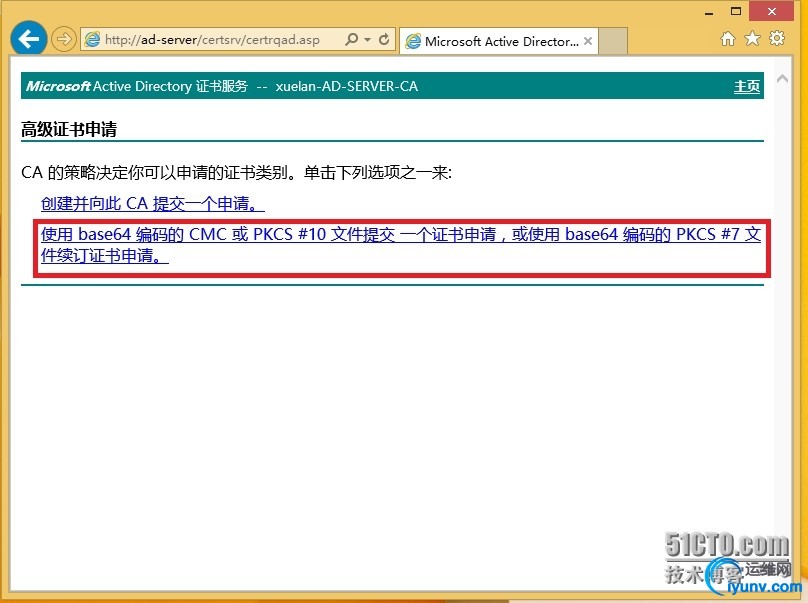This screenshot has height=603, width=808.
Task: Open the Home icon in toolbar
Action: tap(728, 38)
